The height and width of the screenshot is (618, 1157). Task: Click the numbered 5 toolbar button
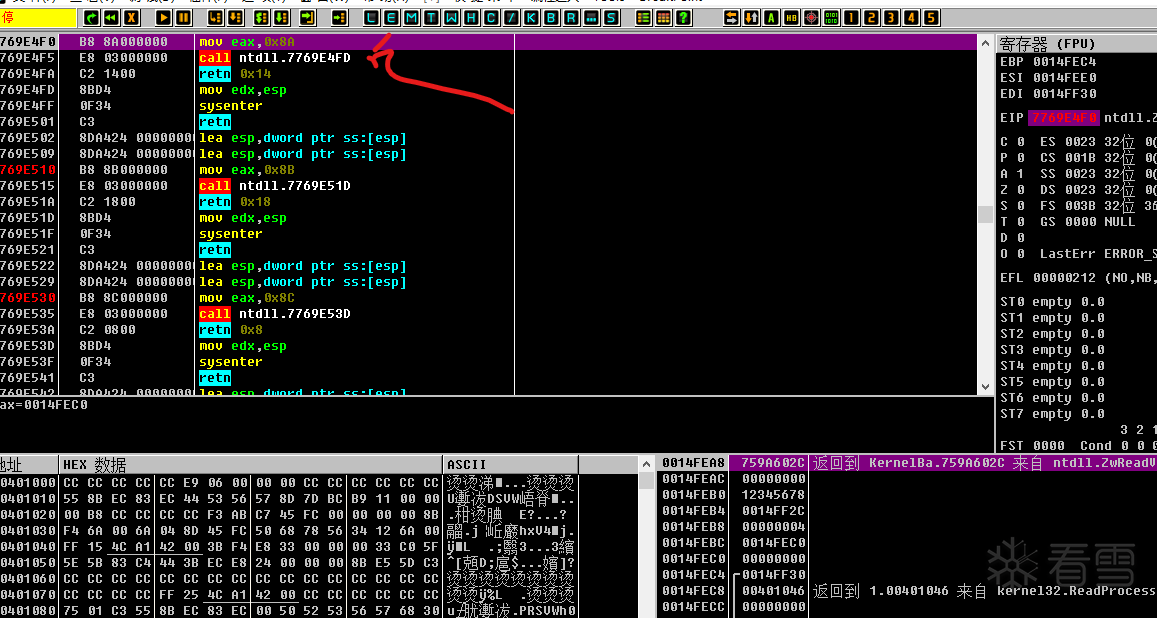[930, 17]
